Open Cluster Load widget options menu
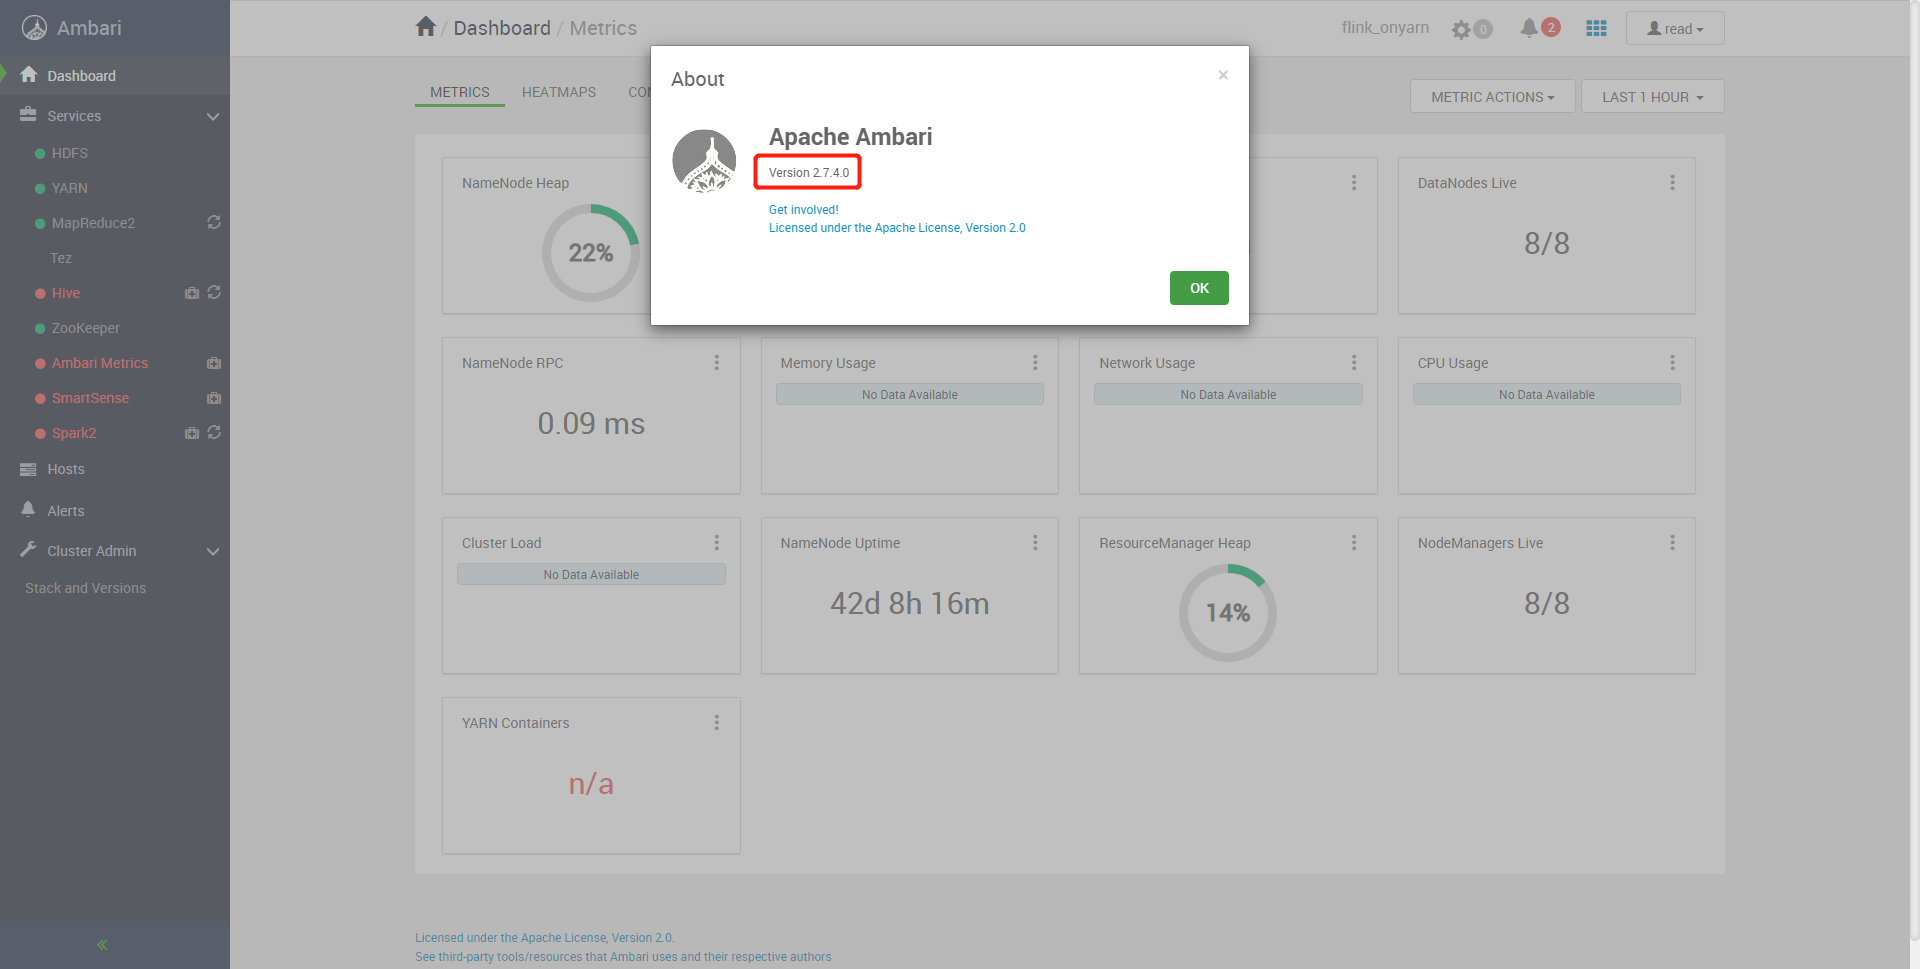This screenshot has width=1920, height=969. tap(717, 543)
